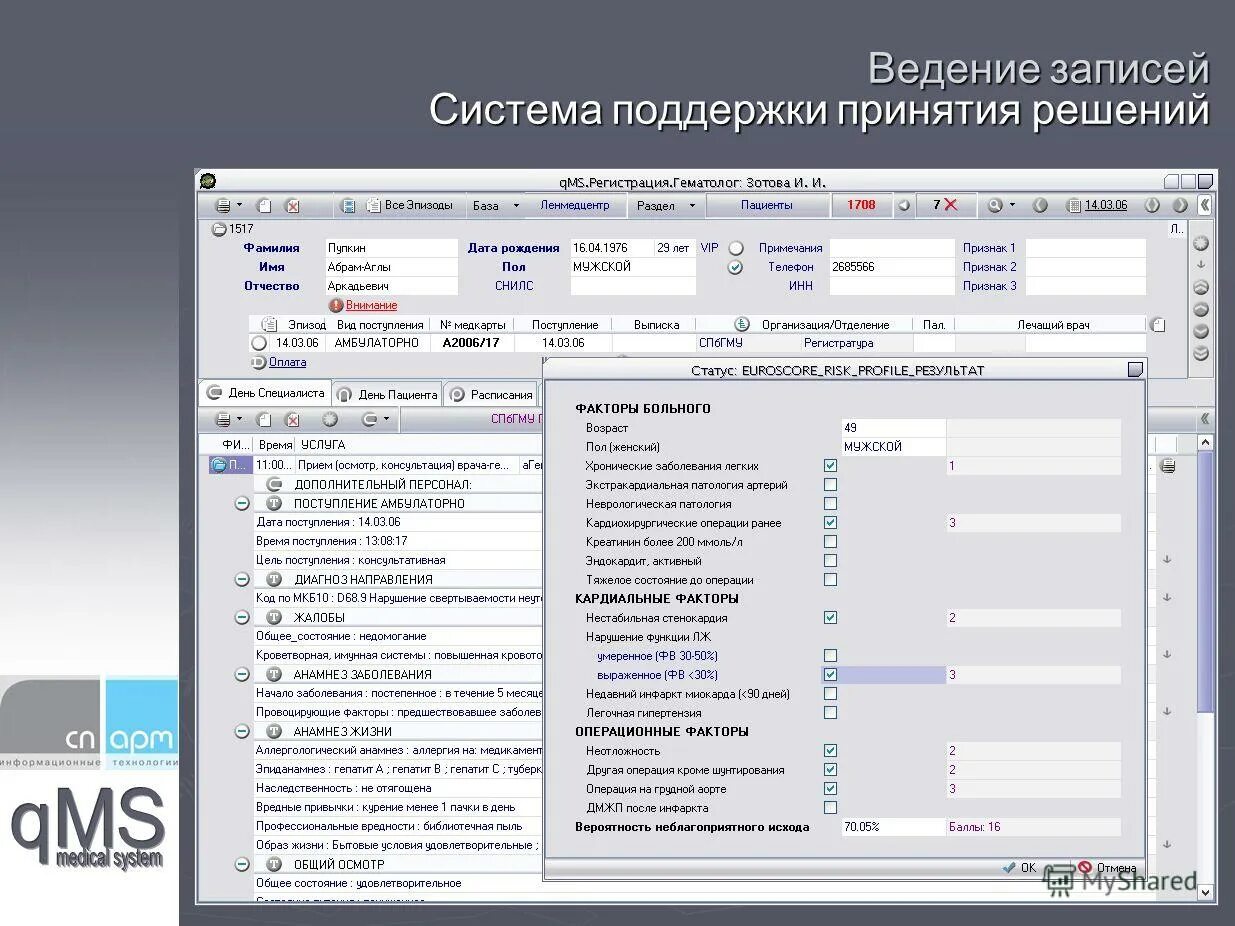The height and width of the screenshot is (926, 1235).
Task: Select the red delete icon on the toolbar
Action: pos(292,205)
